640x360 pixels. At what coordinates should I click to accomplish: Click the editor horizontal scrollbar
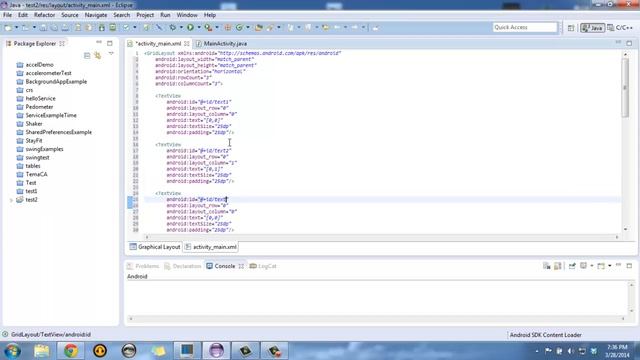pos(381,237)
